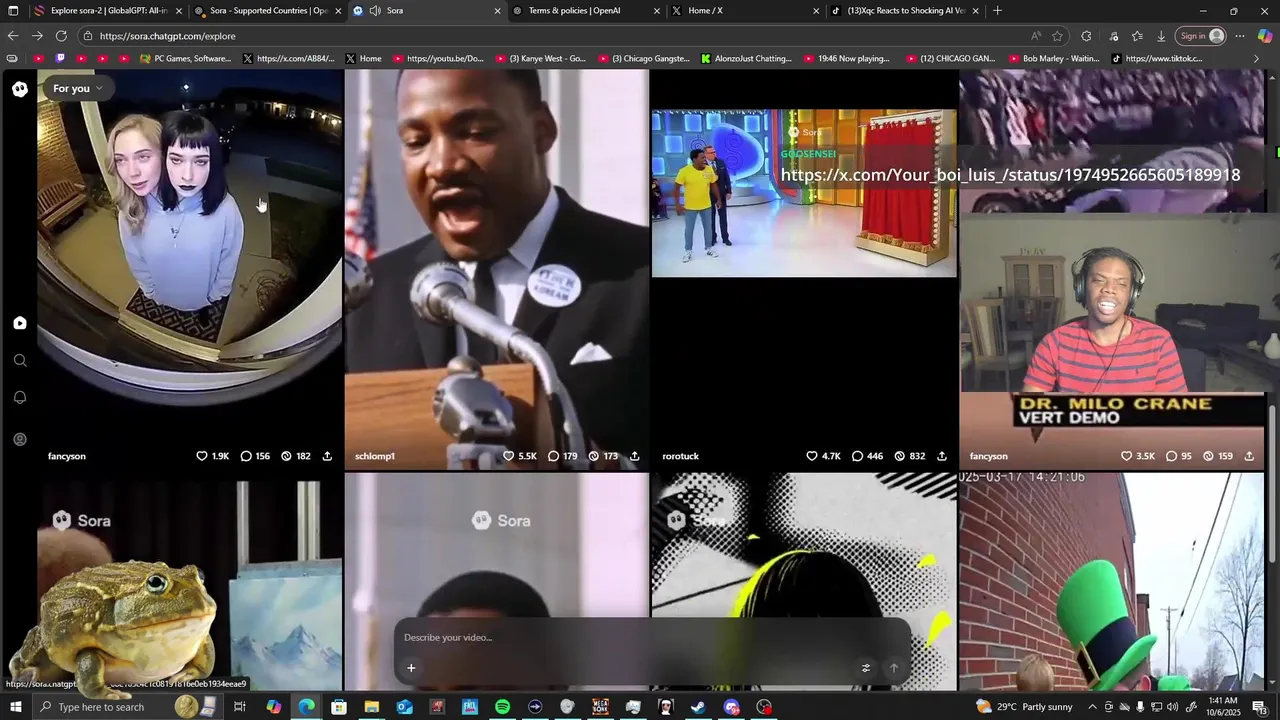The image size is (1280, 720).
Task: Open the rorotuck creator profile
Action: tap(680, 456)
